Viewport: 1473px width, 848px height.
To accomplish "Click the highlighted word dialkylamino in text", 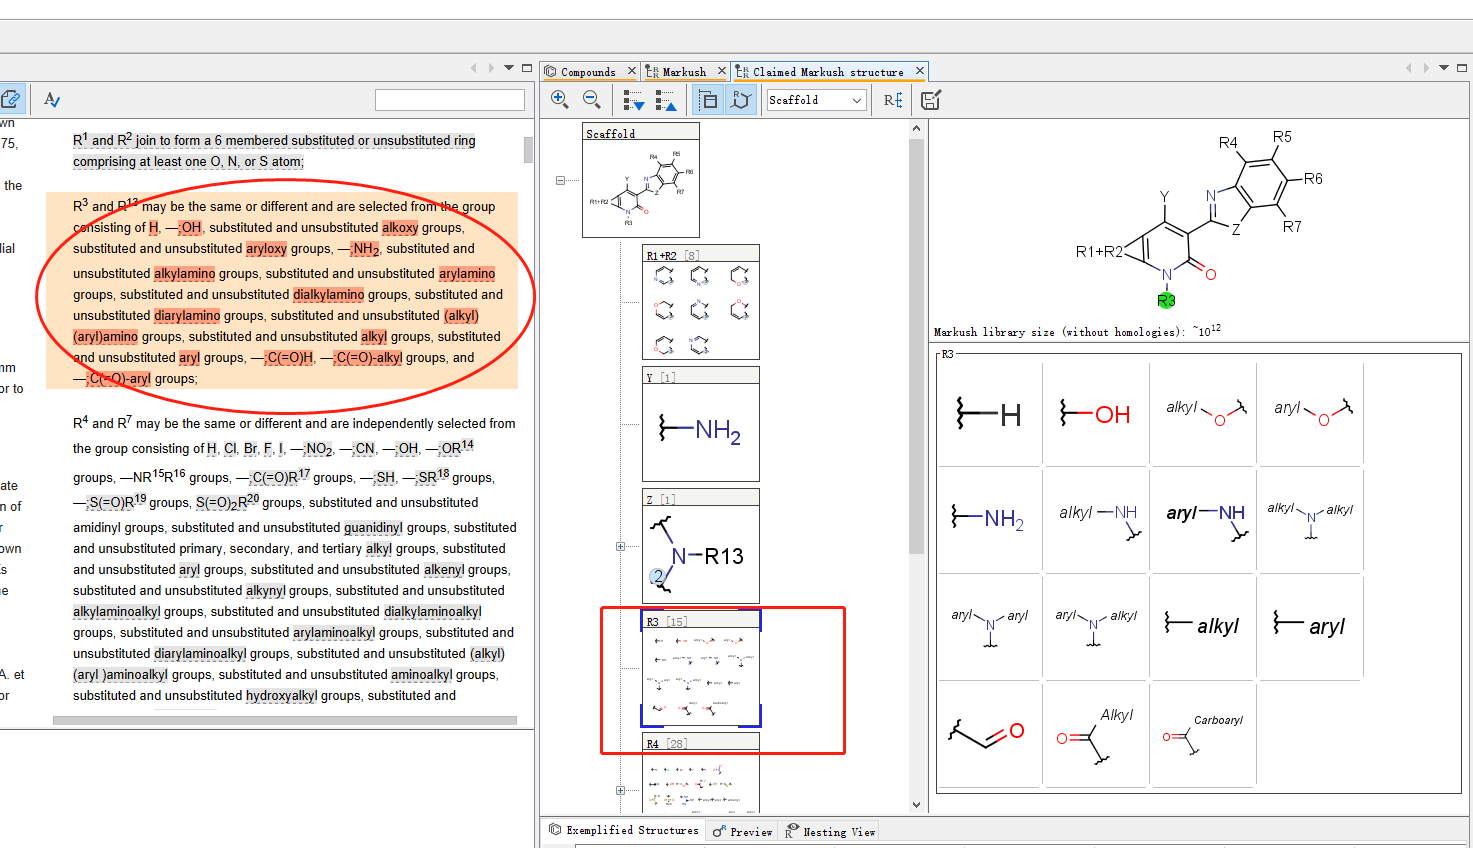I will [328, 295].
